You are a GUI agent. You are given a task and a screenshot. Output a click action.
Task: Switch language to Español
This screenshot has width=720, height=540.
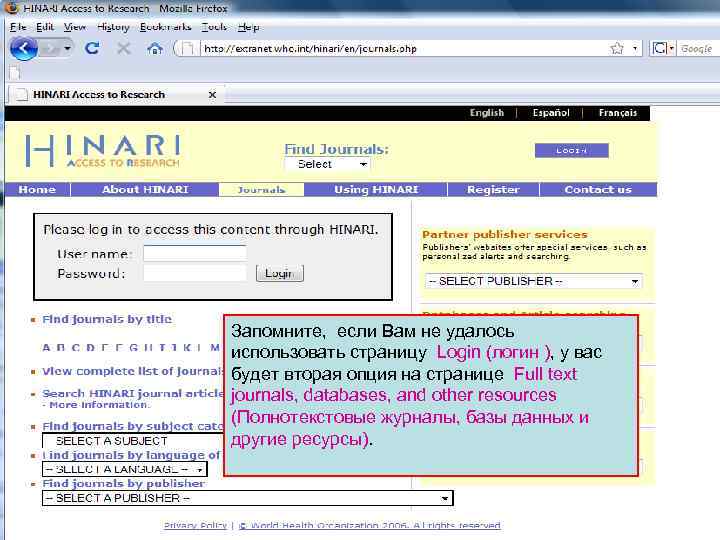pos(551,113)
